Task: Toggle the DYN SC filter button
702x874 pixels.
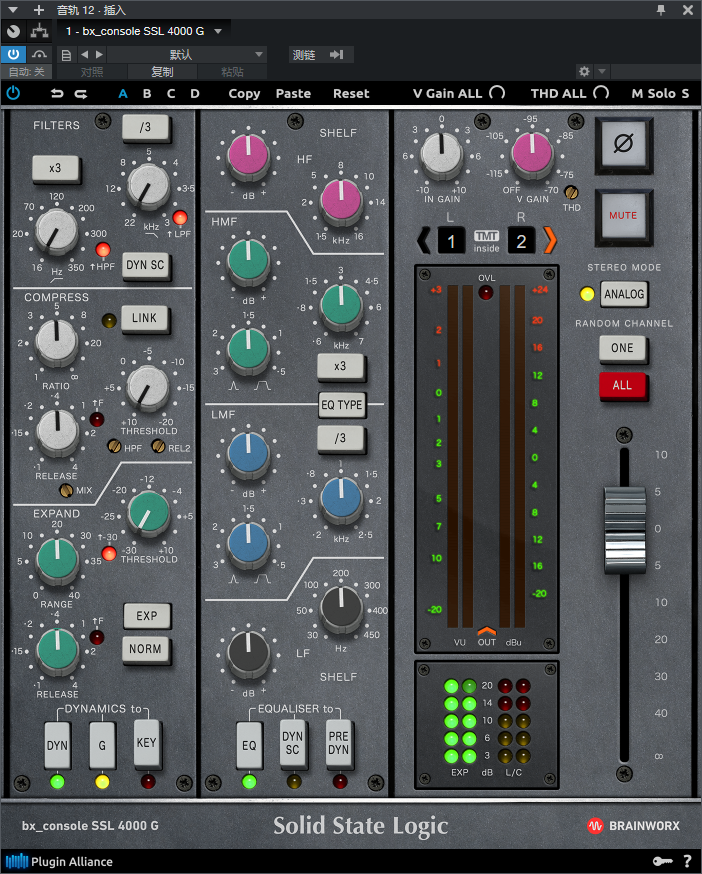Action: pos(146,265)
